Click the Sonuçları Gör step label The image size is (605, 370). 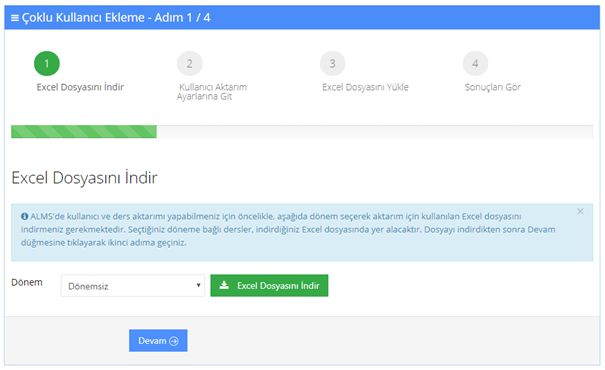[x=493, y=87]
